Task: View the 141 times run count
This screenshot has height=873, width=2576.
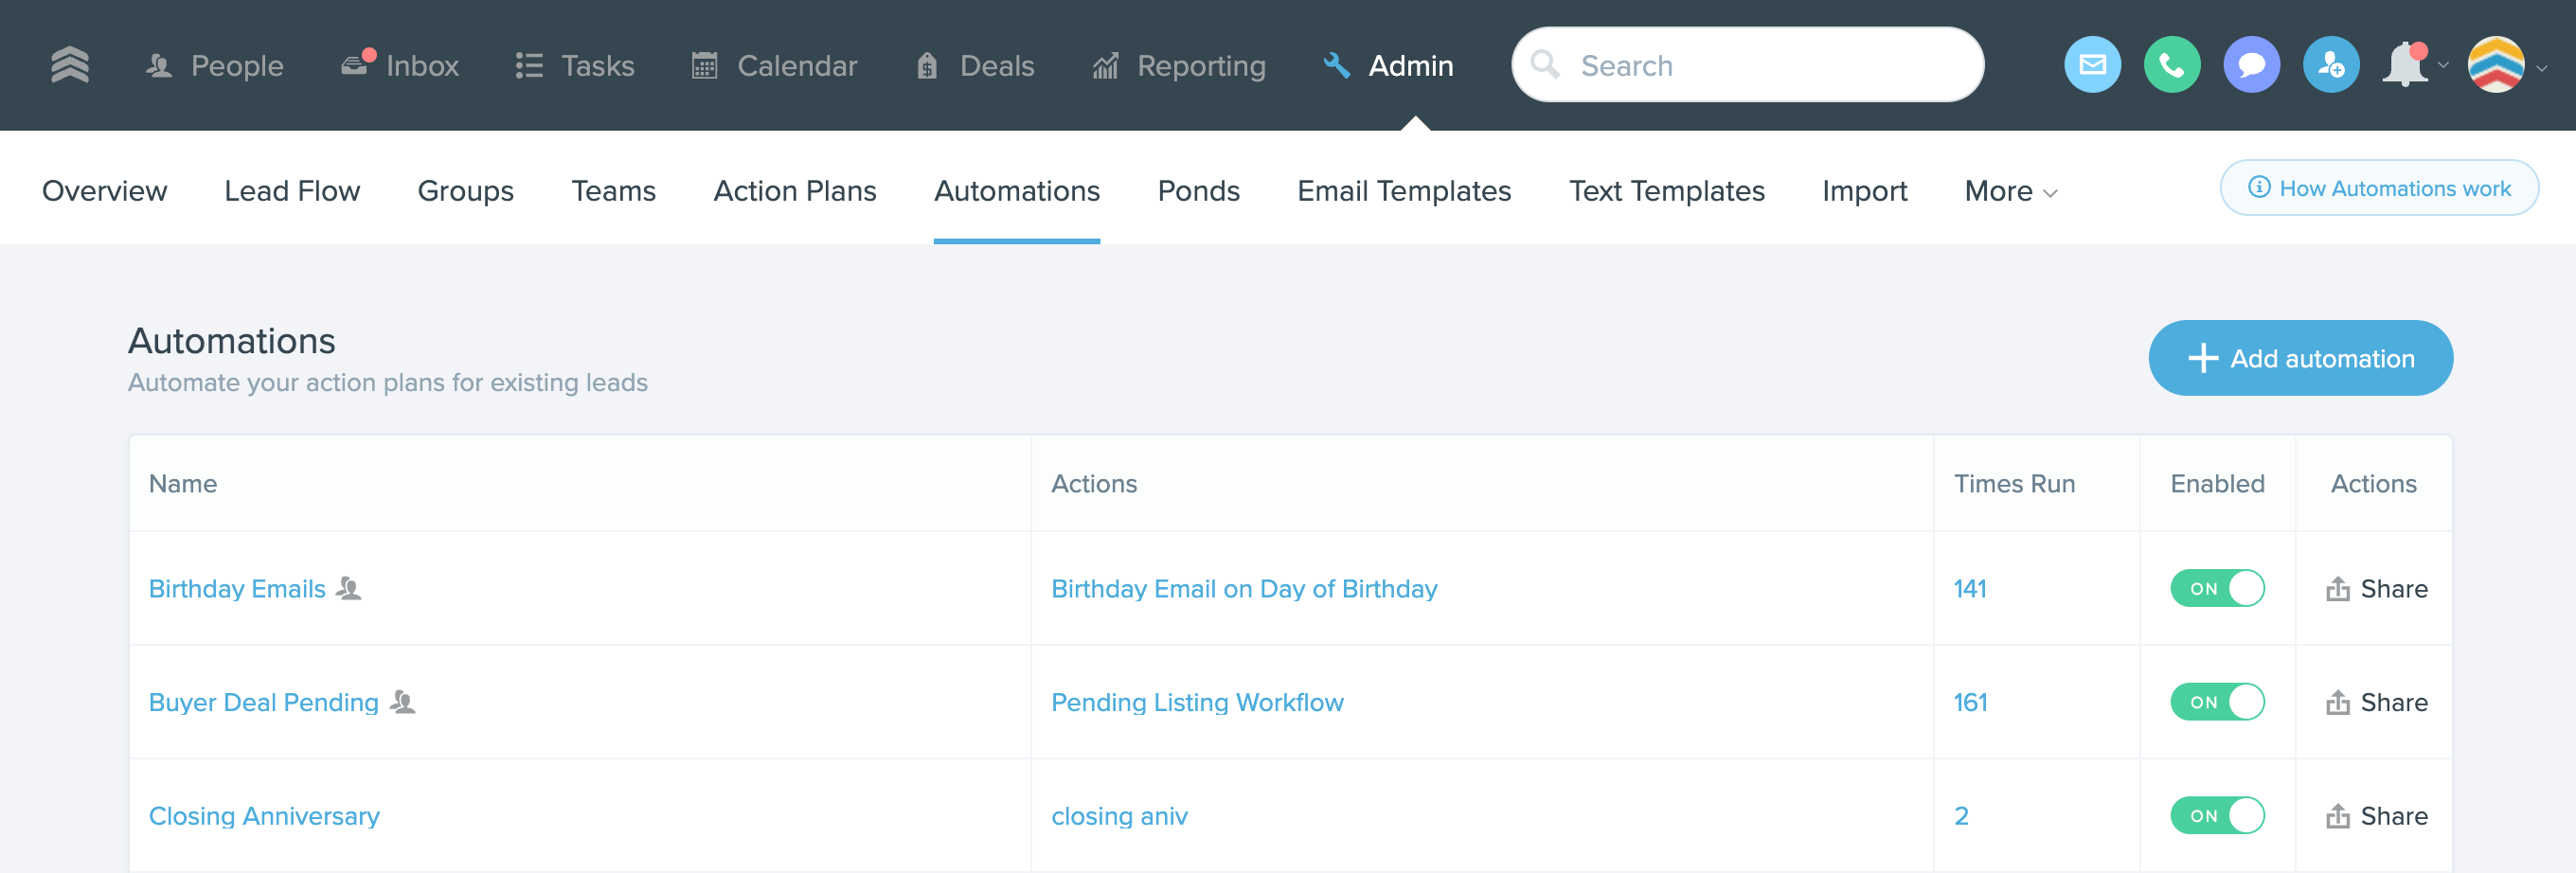Action: [1970, 589]
